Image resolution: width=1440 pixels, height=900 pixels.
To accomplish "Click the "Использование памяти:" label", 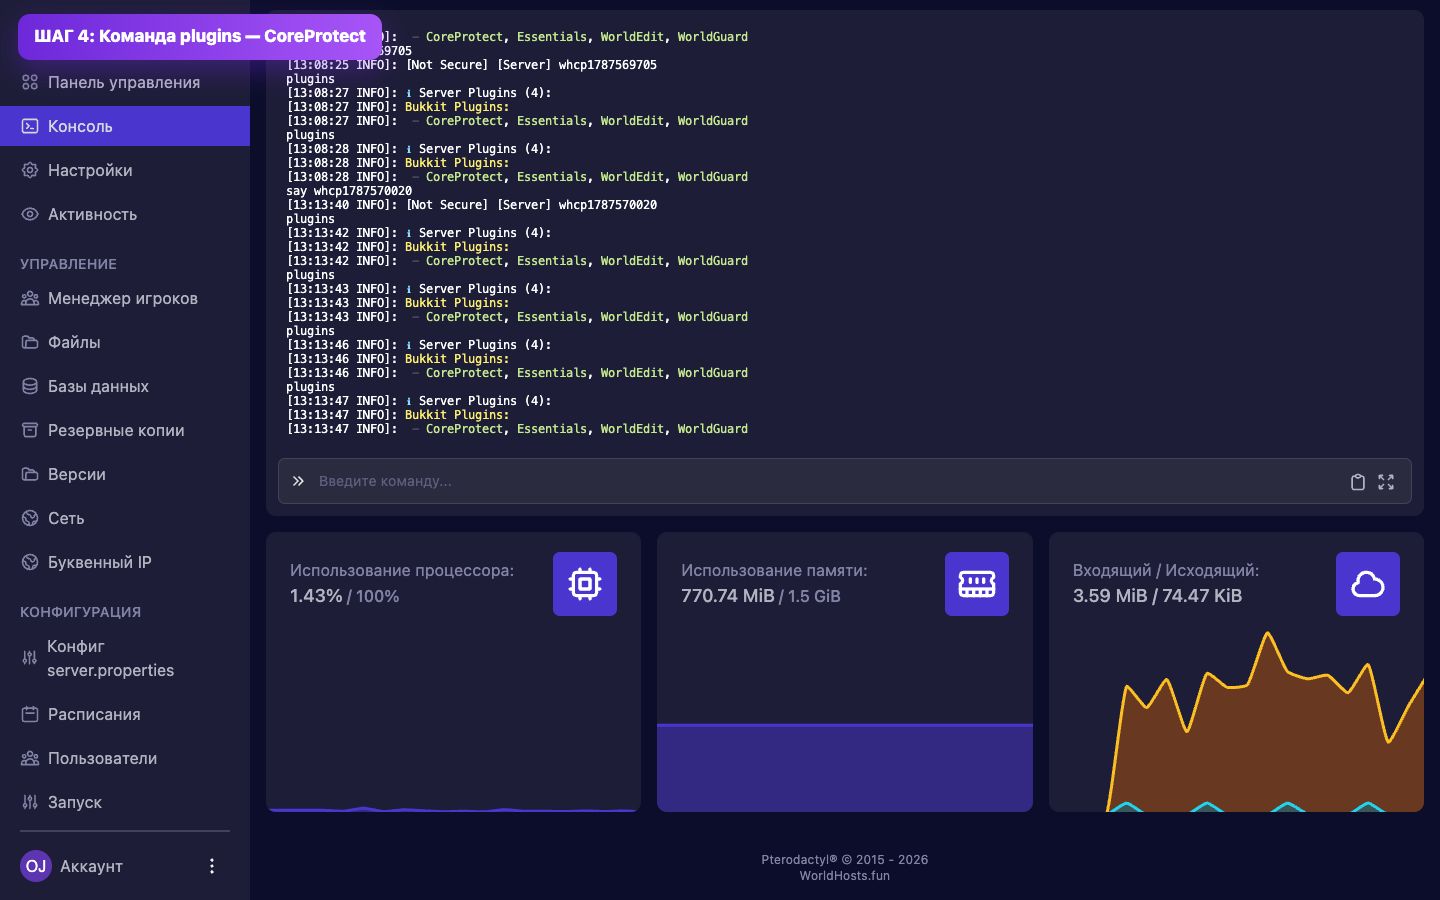I will click(774, 570).
